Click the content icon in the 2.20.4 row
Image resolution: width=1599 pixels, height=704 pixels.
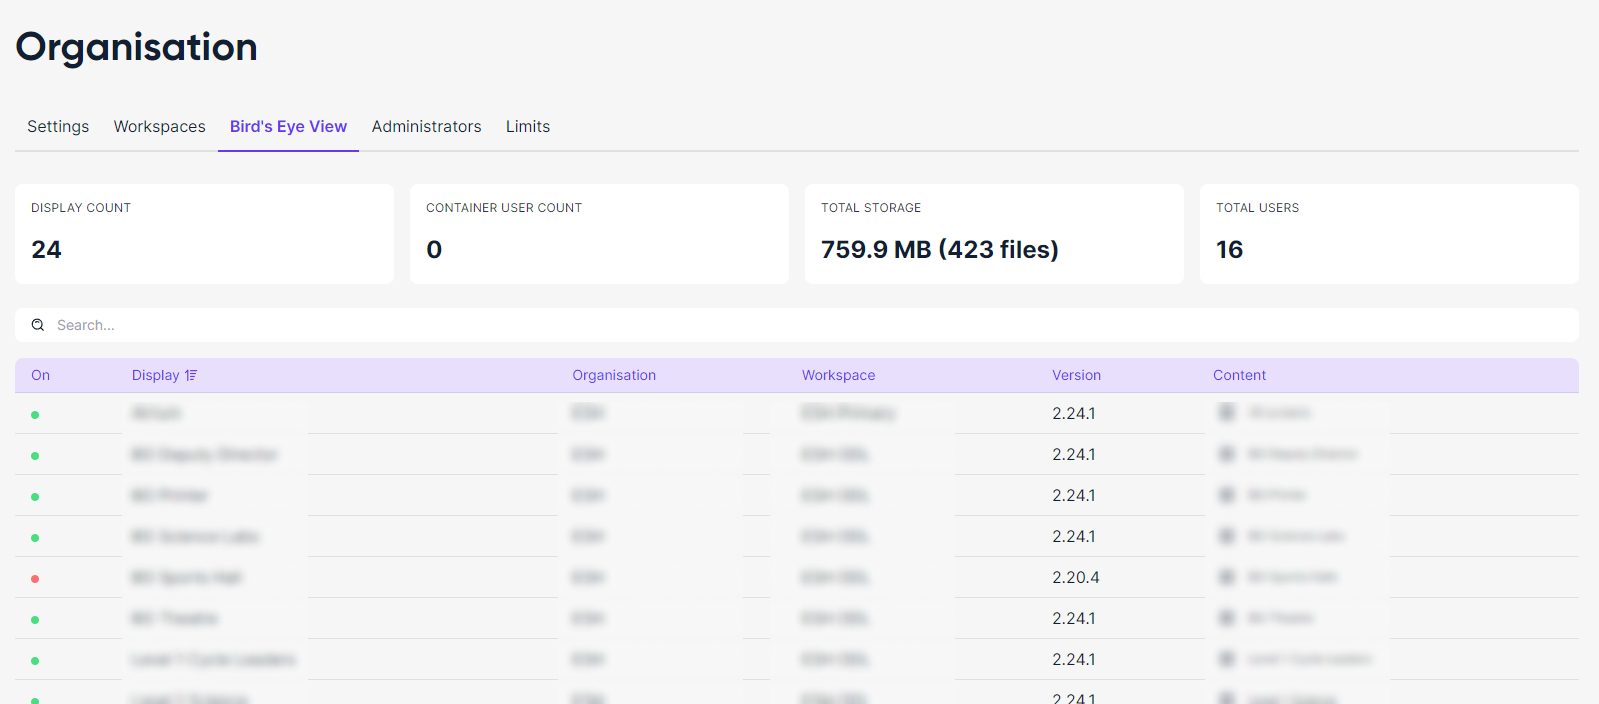click(x=1227, y=577)
